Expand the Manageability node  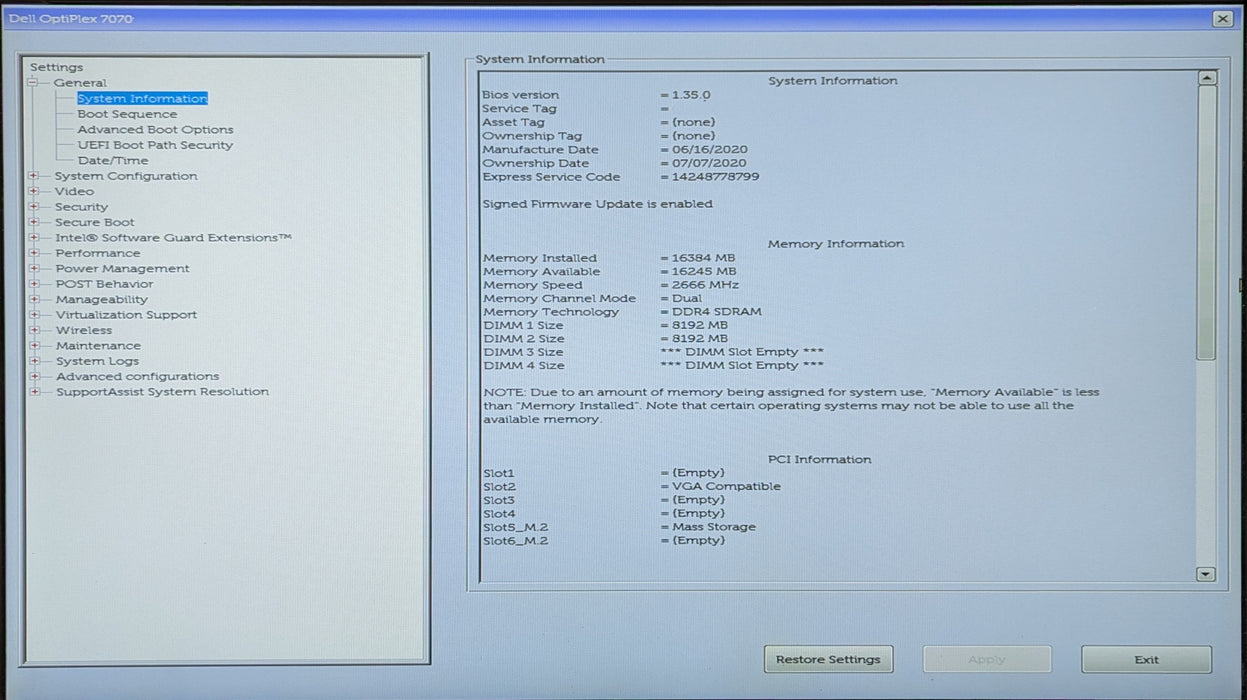pos(34,299)
